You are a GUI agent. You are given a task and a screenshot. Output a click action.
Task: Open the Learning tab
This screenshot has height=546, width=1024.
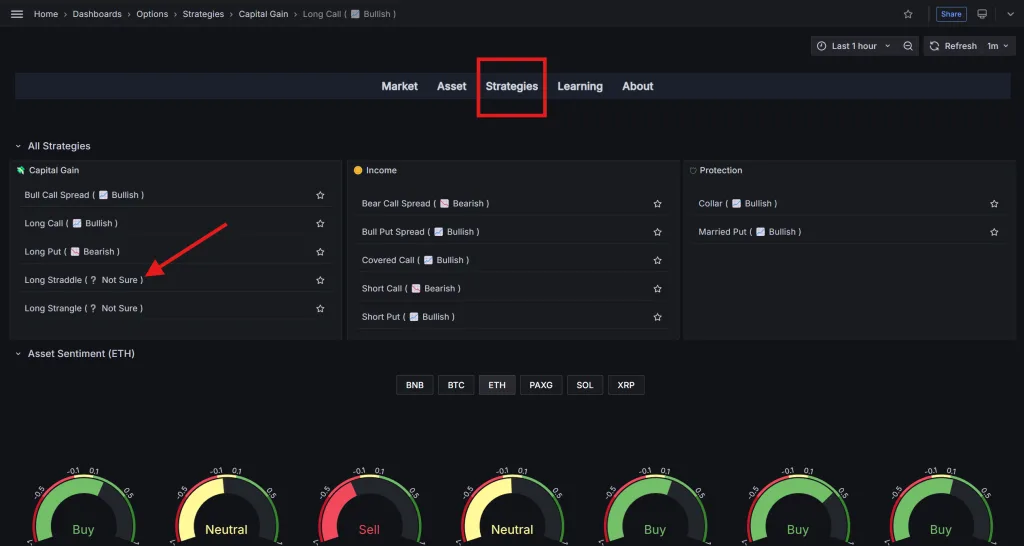pyautogui.click(x=579, y=86)
